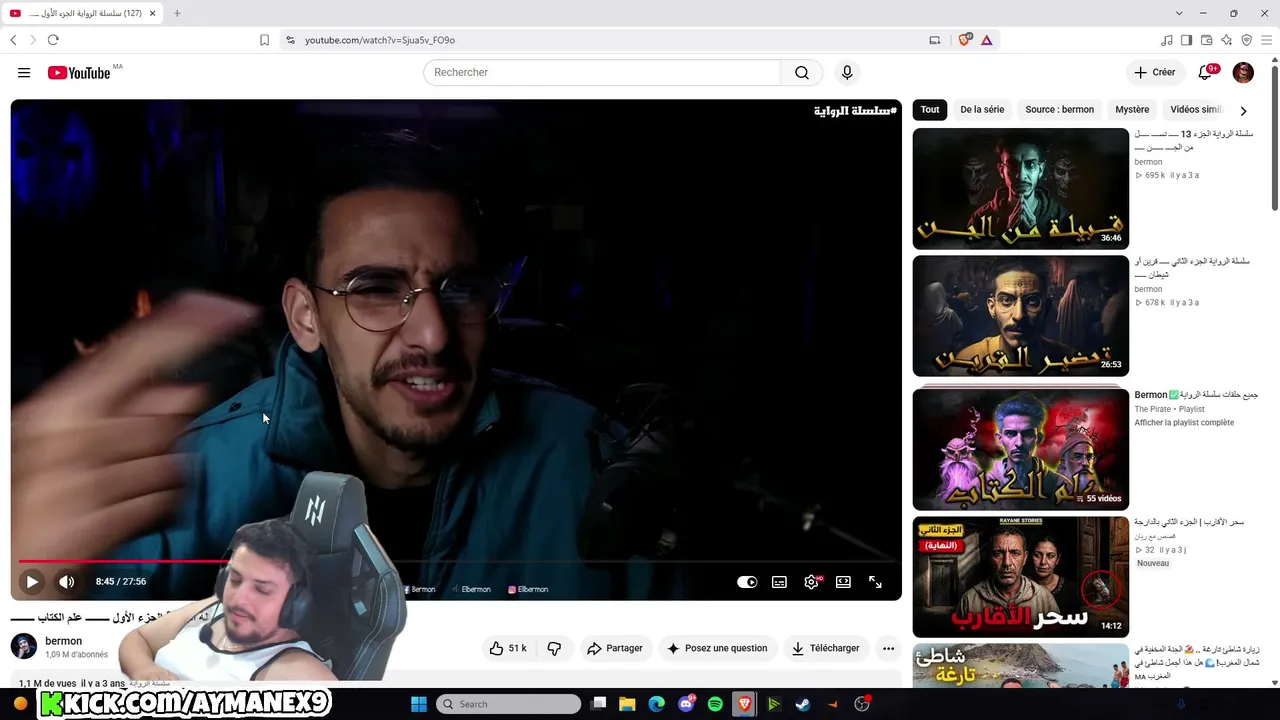Switch to theater mode
The image size is (1280, 720).
[x=843, y=582]
